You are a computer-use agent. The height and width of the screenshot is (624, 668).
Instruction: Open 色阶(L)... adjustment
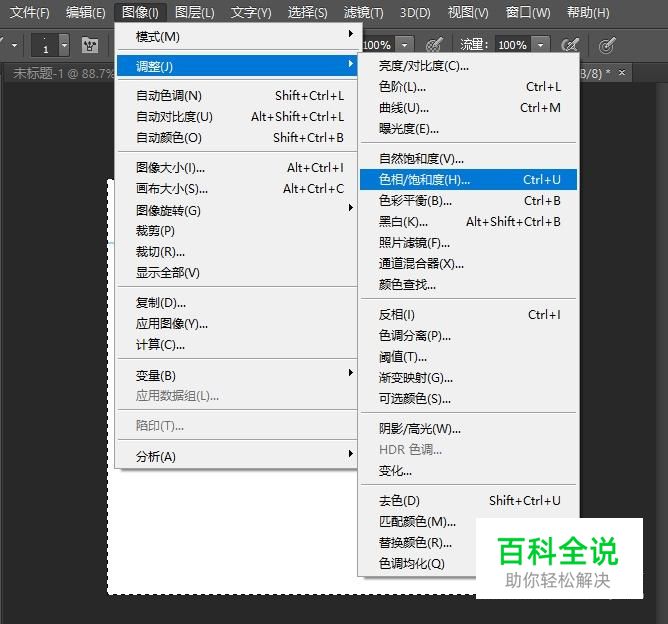[468, 86]
